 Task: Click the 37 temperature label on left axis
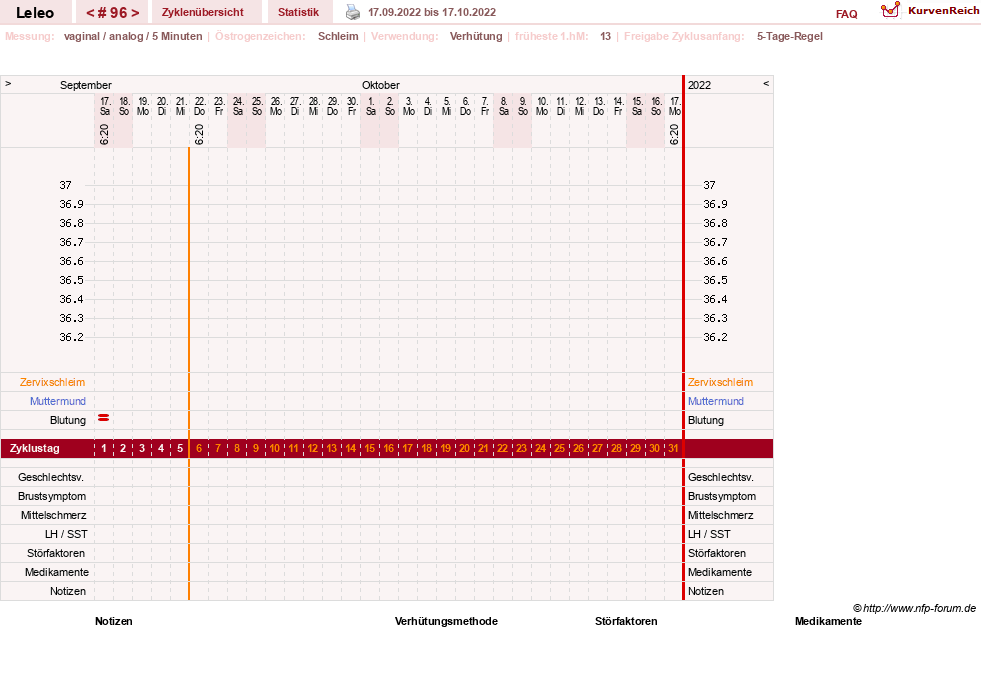66,185
